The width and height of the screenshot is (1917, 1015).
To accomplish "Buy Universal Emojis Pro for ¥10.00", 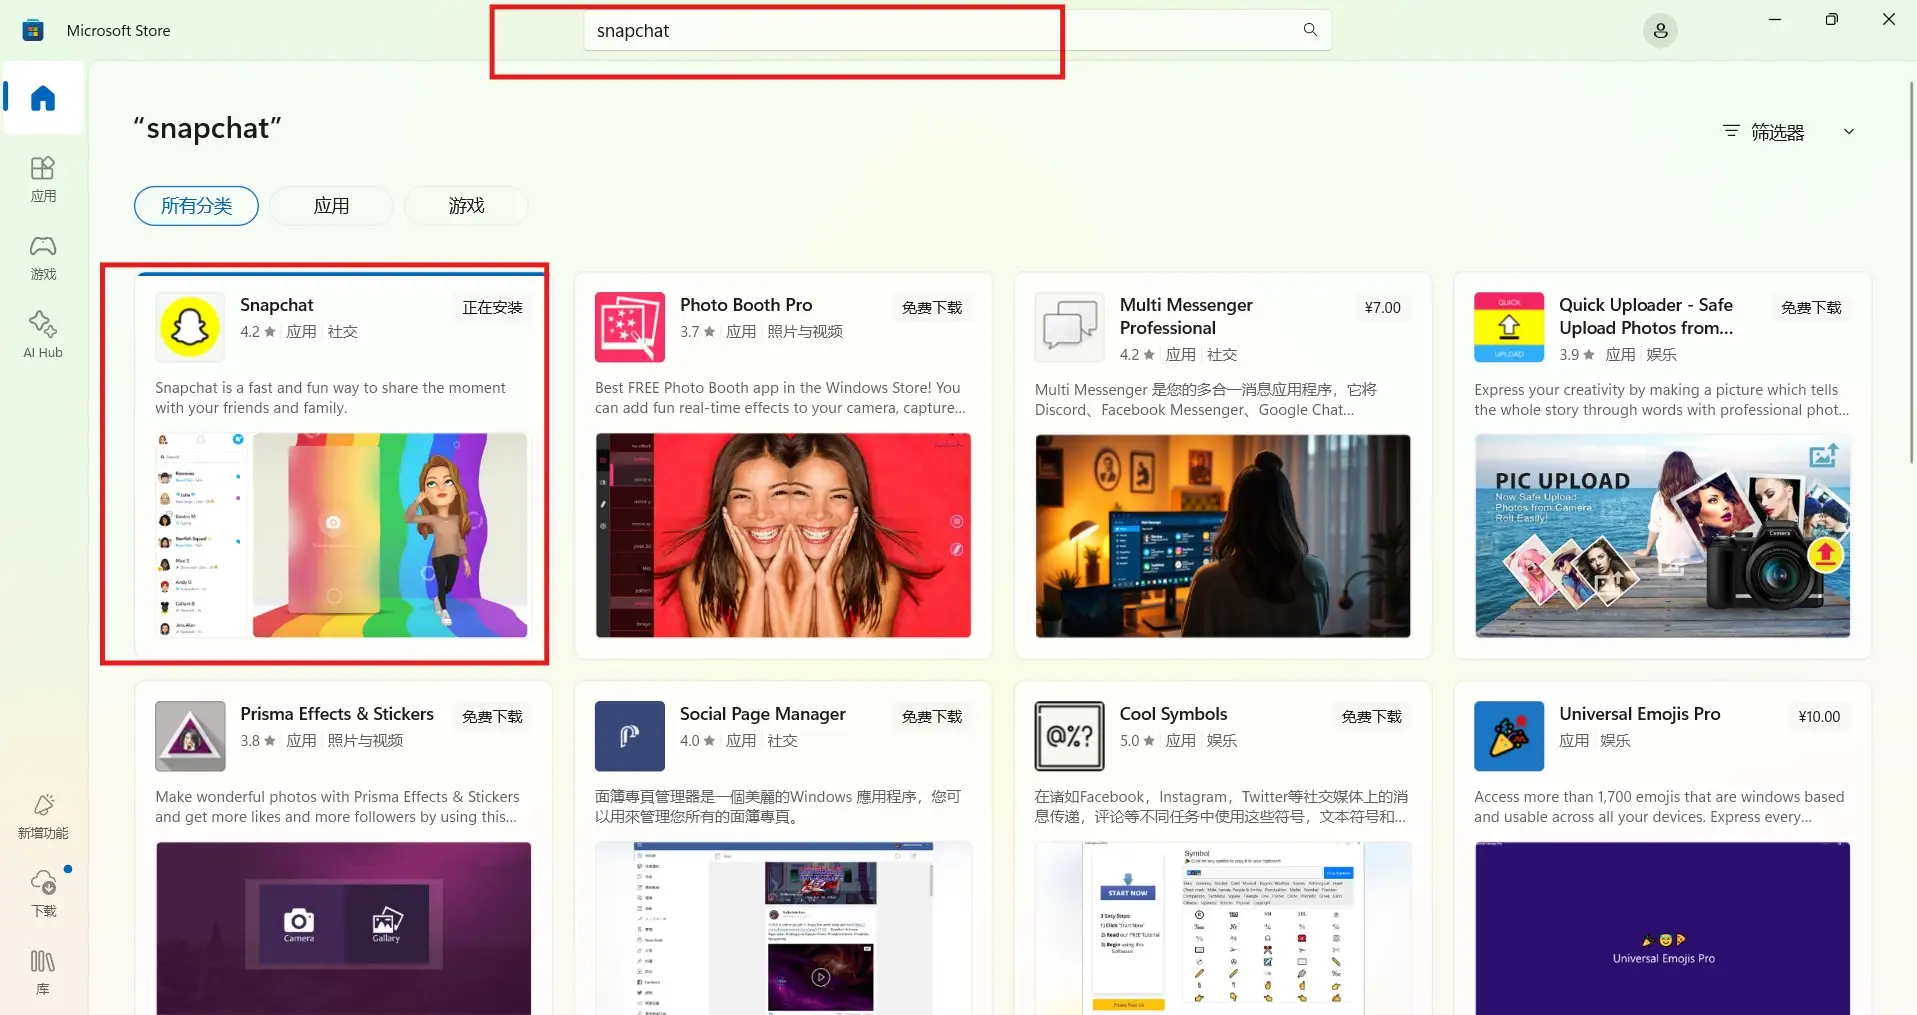I will coord(1819,717).
